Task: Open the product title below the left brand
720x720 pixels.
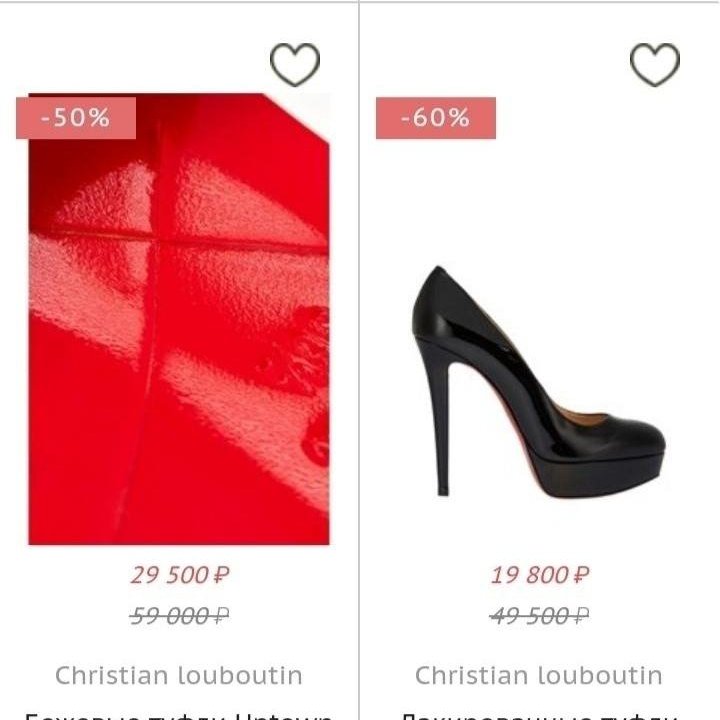Action: 179,712
